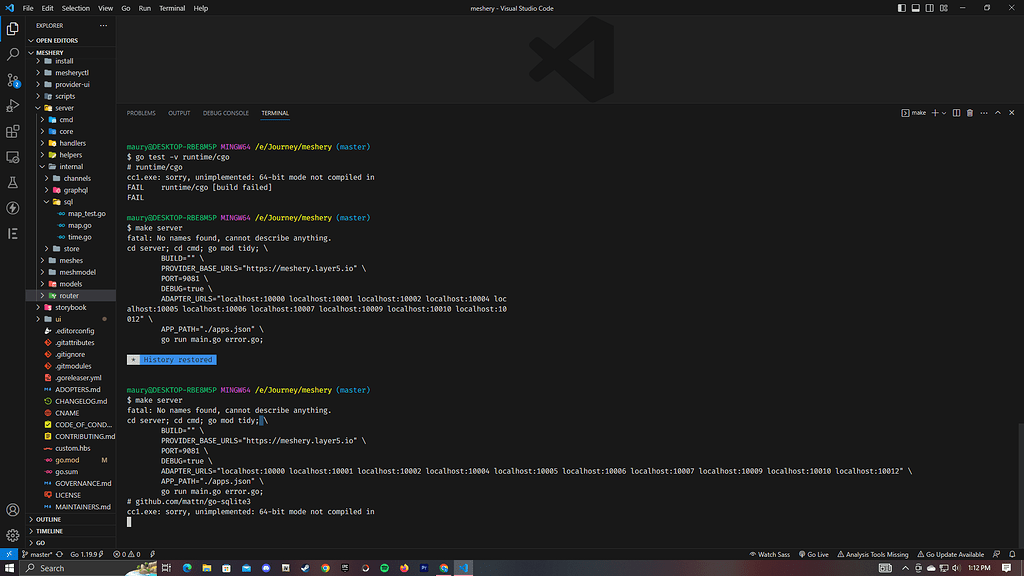The height and width of the screenshot is (576, 1024).
Task: Open Run and Debug view
Action: point(12,106)
